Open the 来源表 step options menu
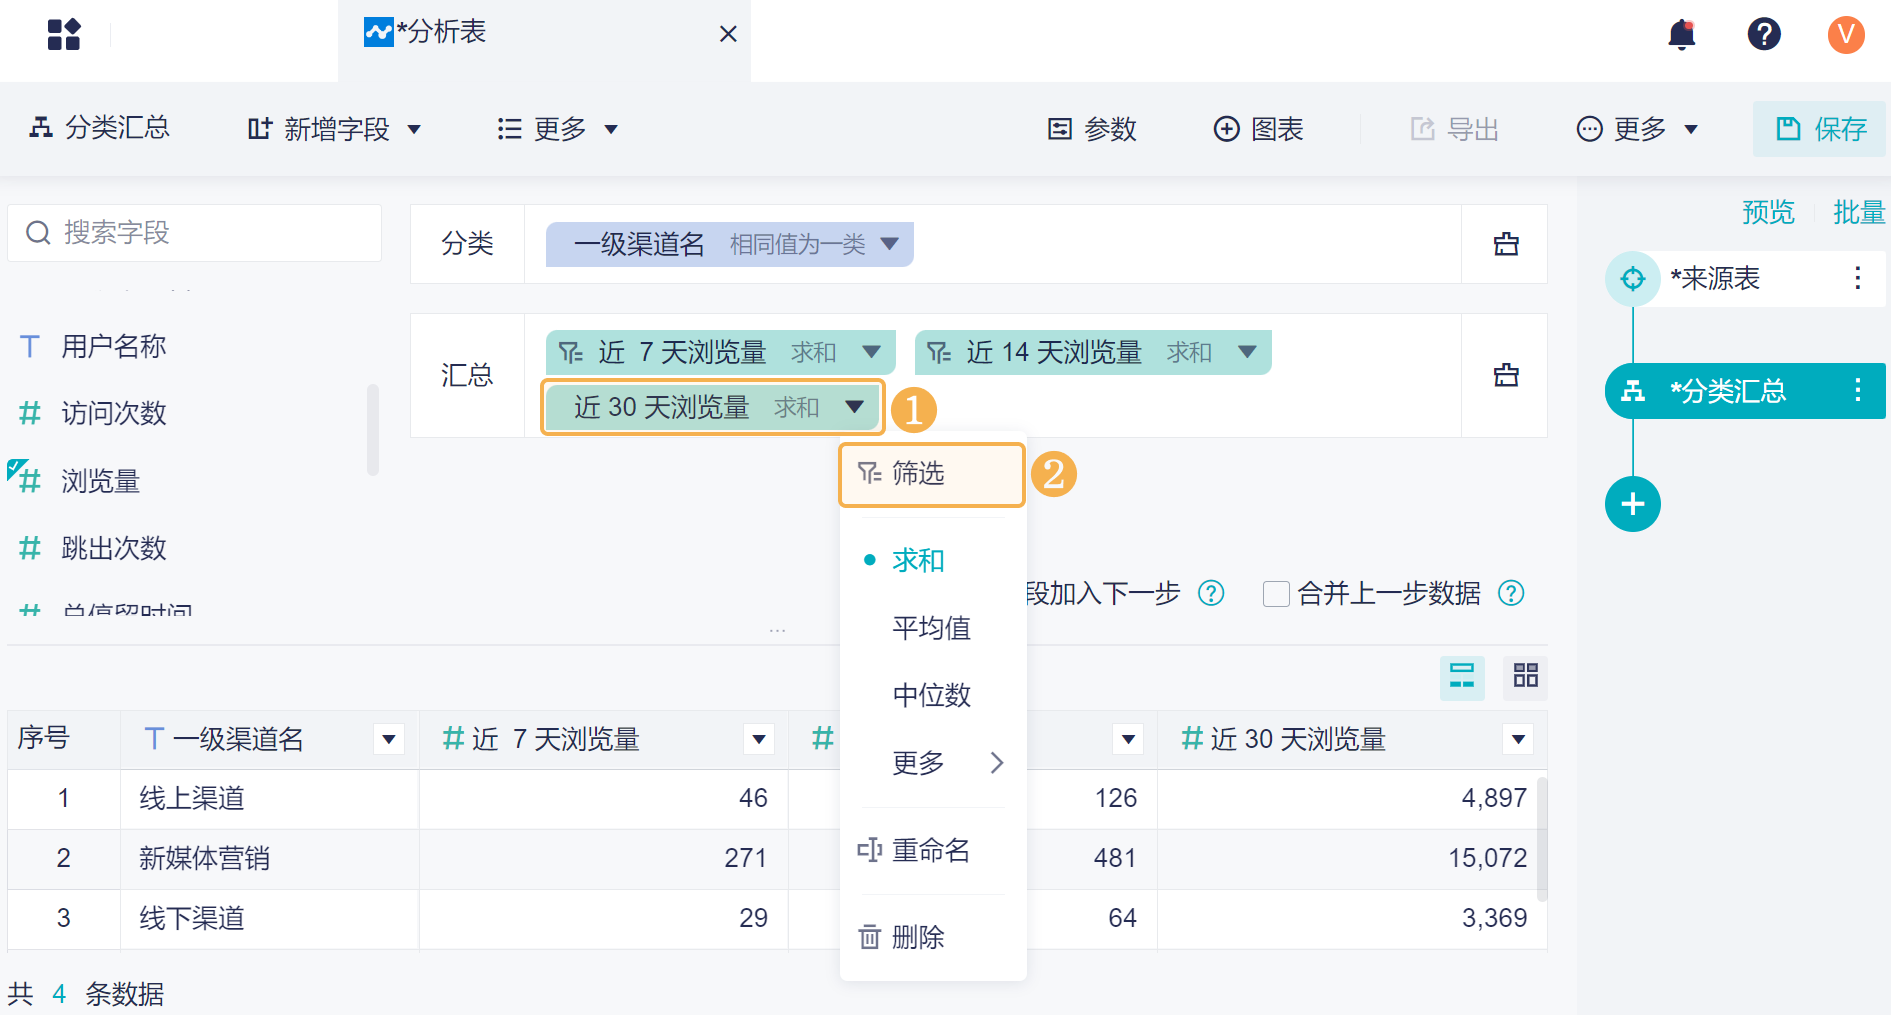This screenshot has width=1891, height=1015. (x=1857, y=278)
